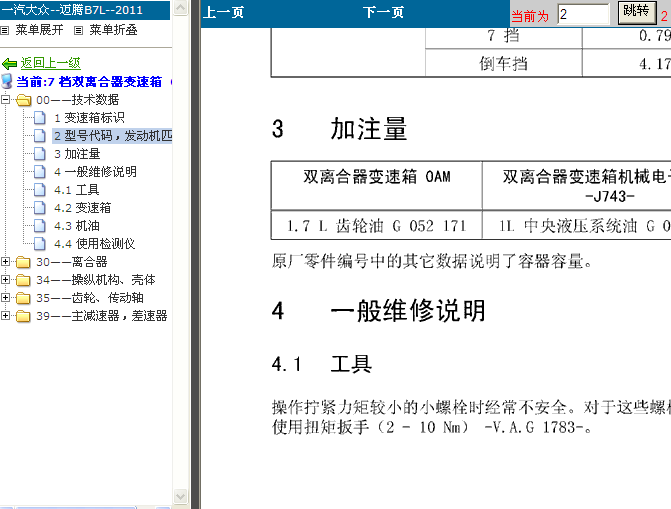The image size is (671, 509).
Task: Click the folder icon for 00——技术数据
Action: tap(24, 100)
